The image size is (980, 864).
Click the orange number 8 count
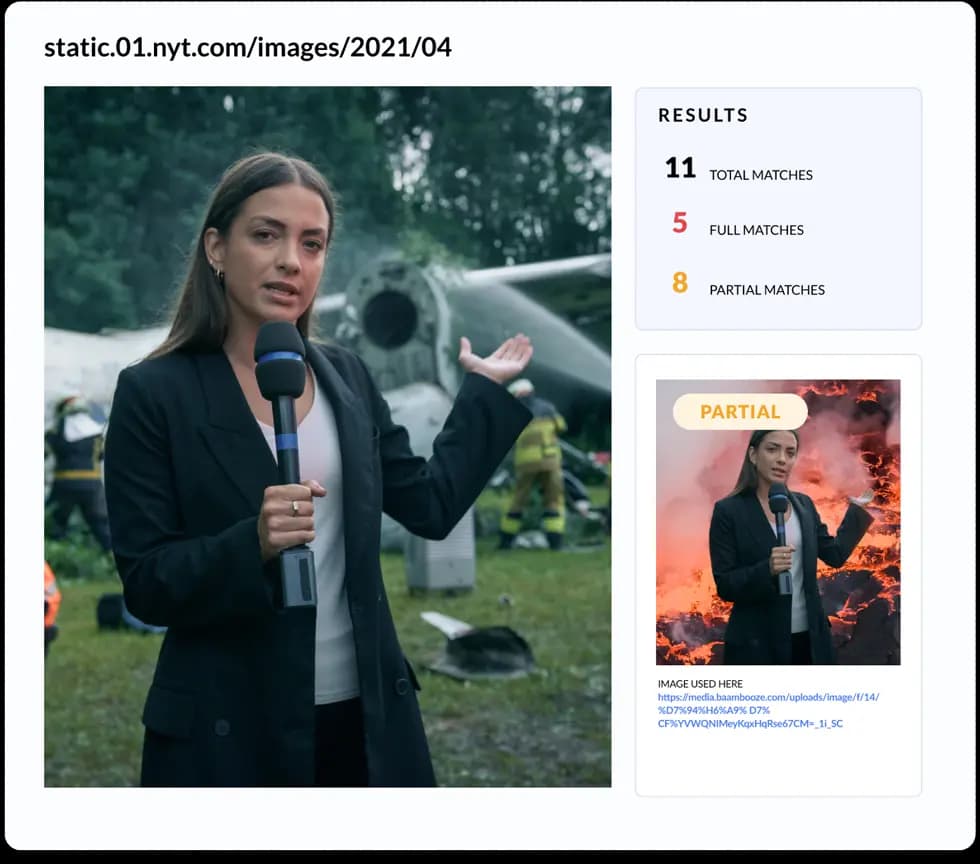680,283
